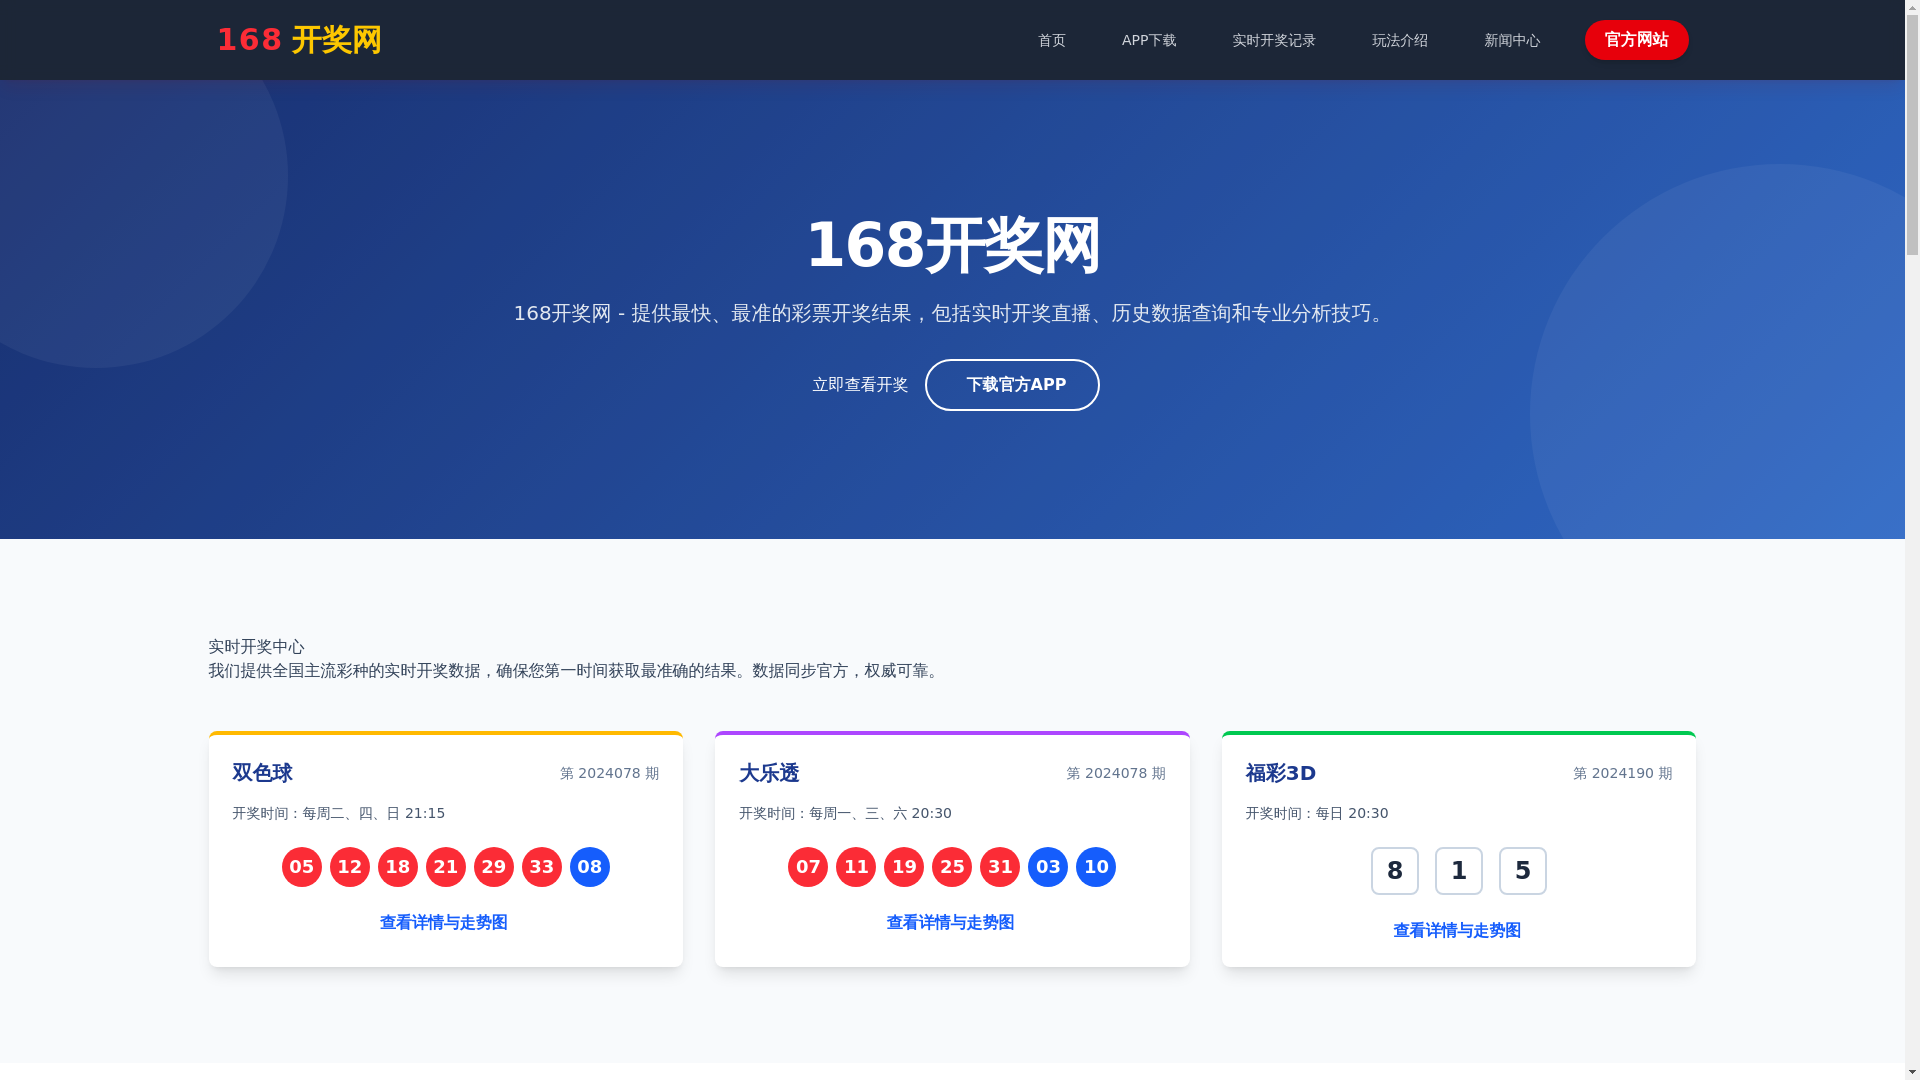Click 大乐透 red ball 19
This screenshot has width=1920, height=1080.
tap(904, 867)
